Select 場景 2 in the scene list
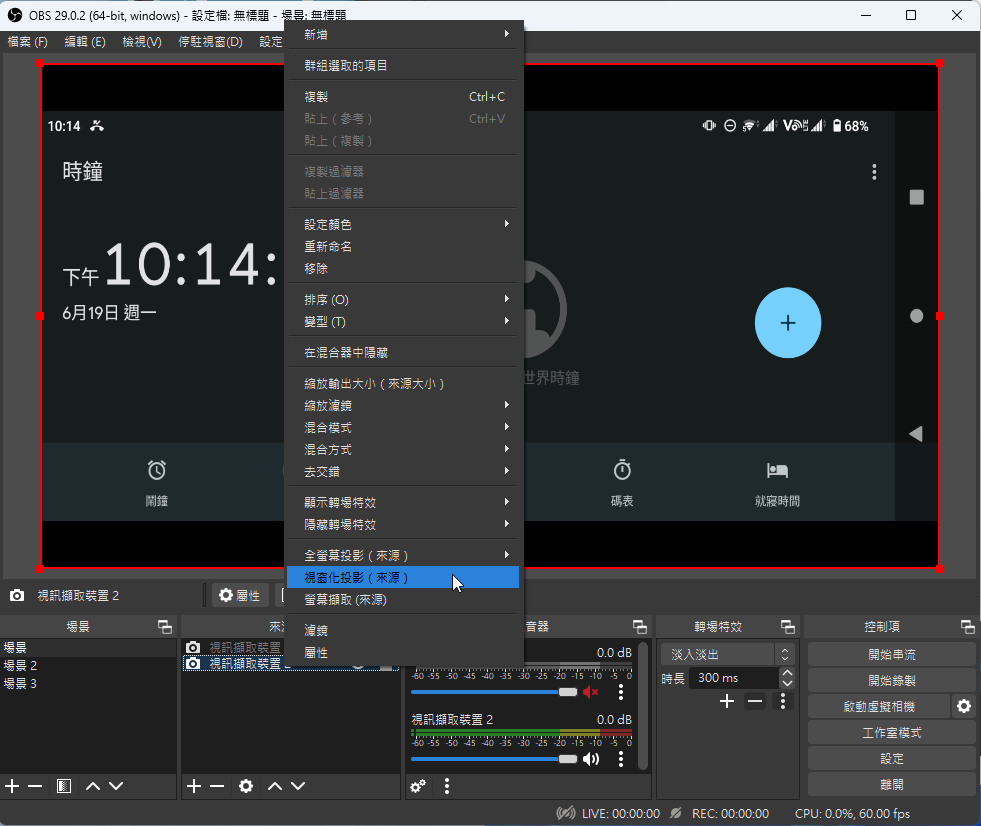The image size is (981, 826). 21,666
